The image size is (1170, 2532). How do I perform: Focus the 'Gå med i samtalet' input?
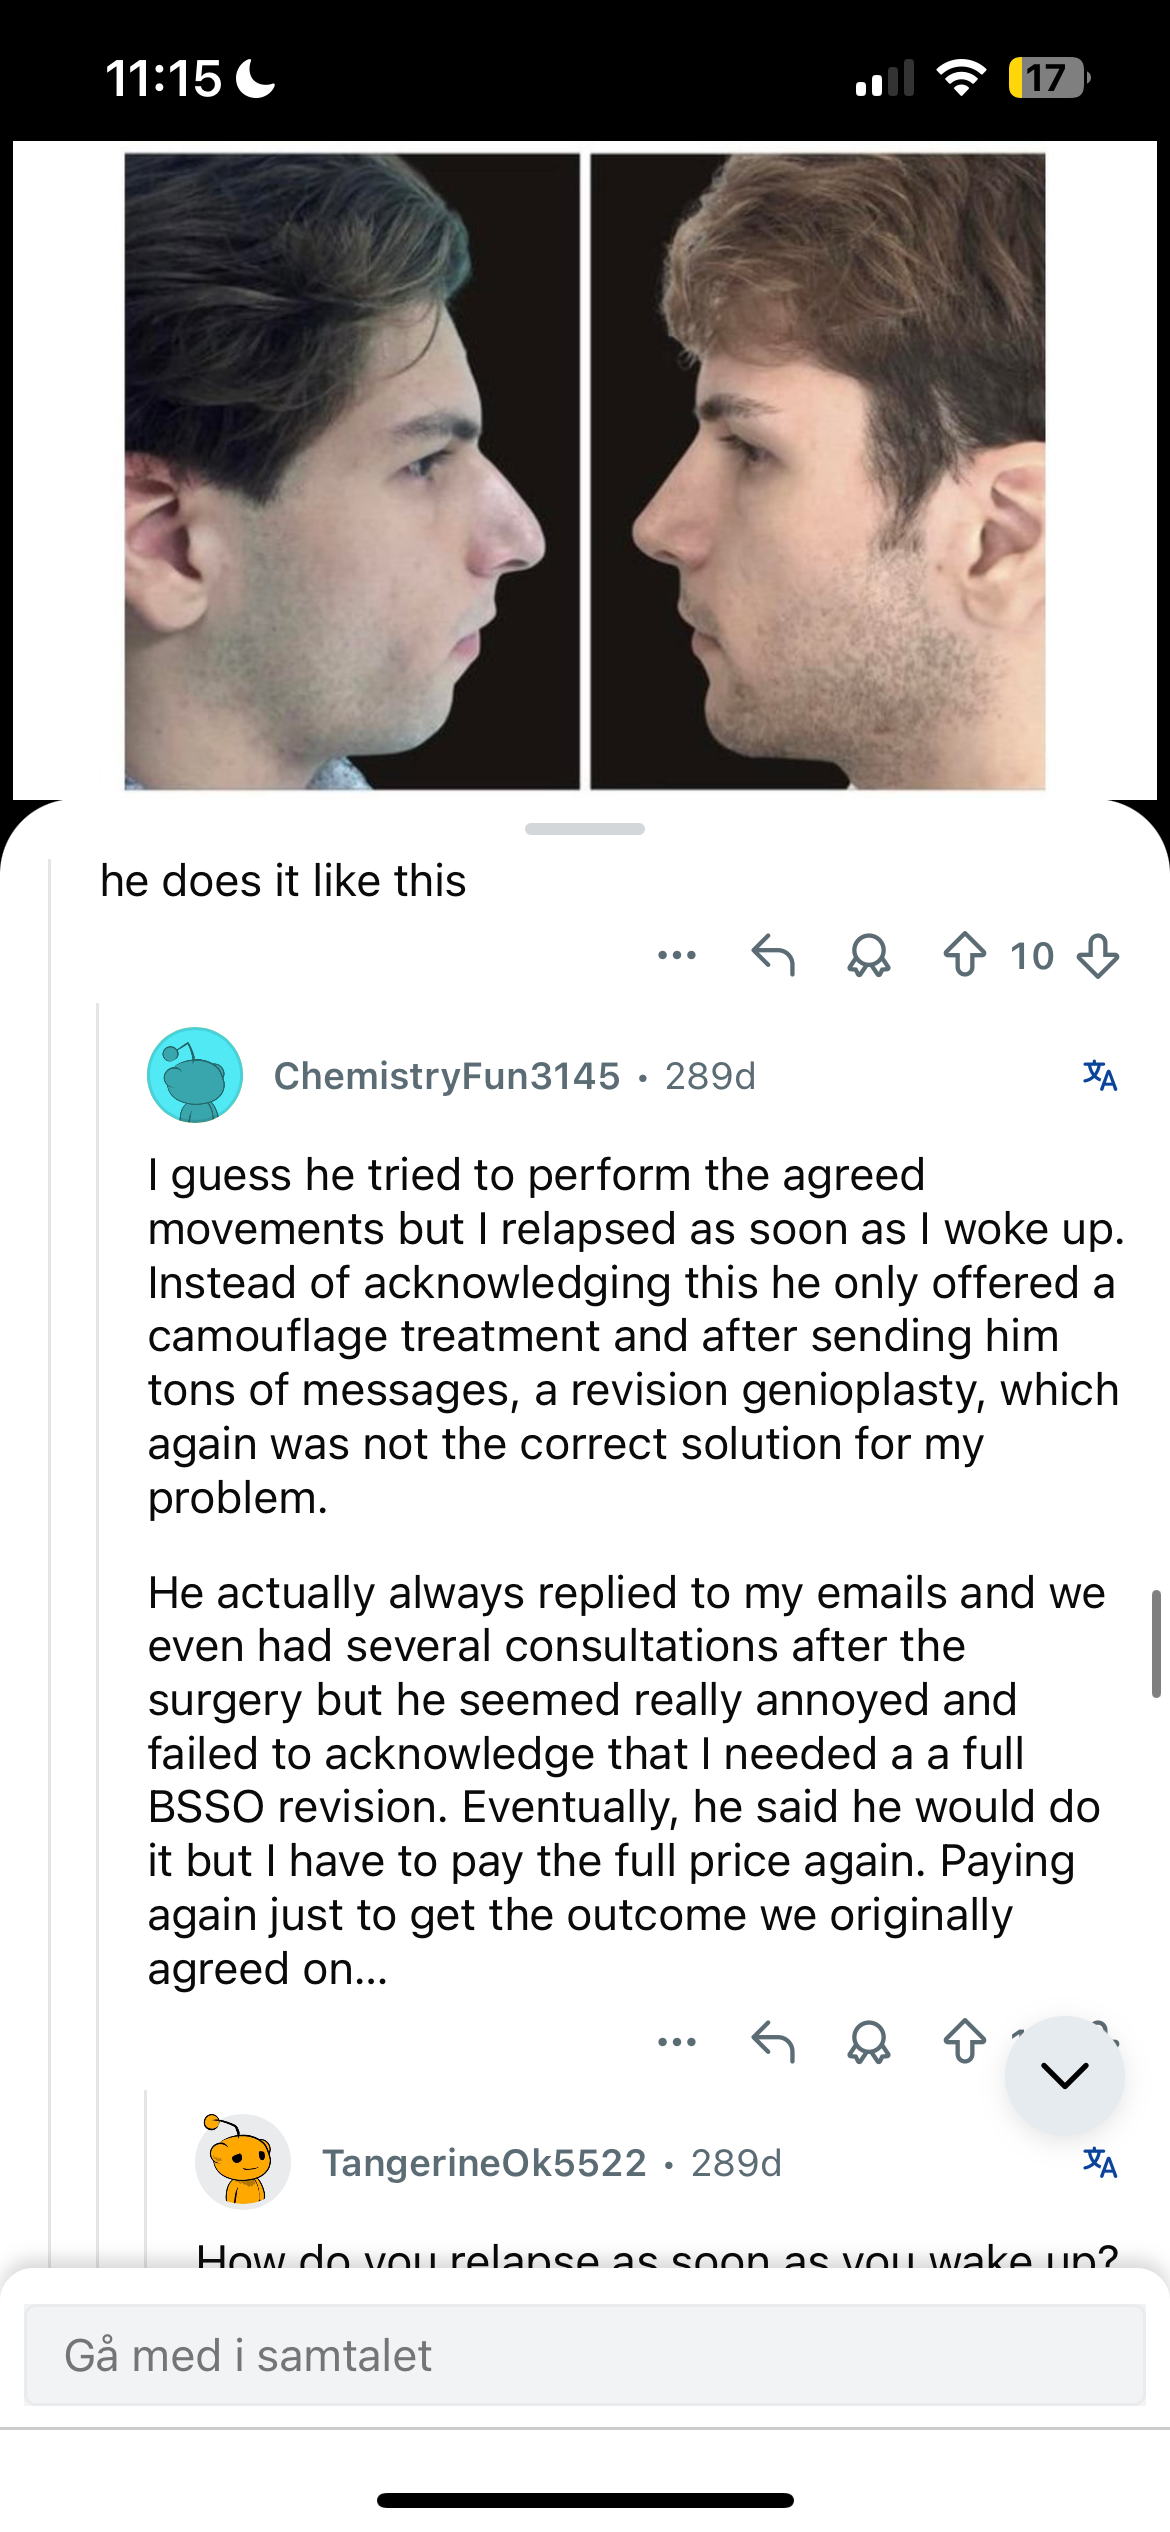(584, 2355)
